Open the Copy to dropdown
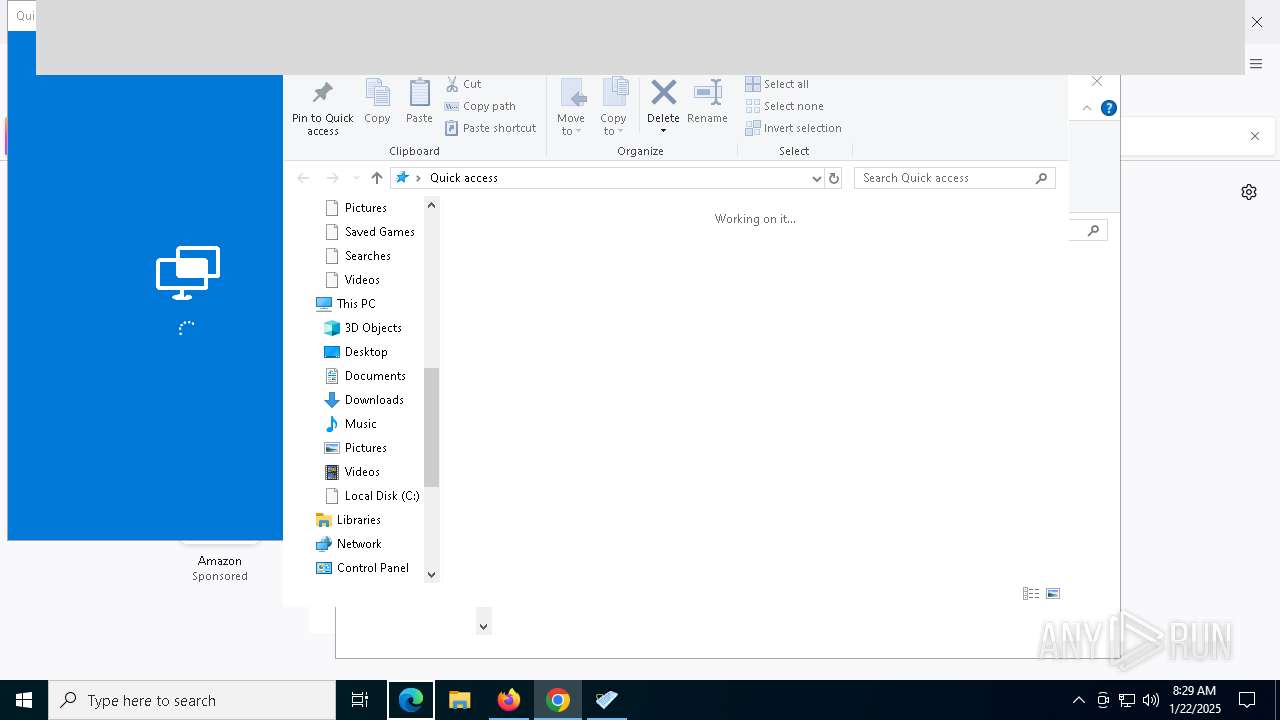1280x720 pixels. click(613, 108)
